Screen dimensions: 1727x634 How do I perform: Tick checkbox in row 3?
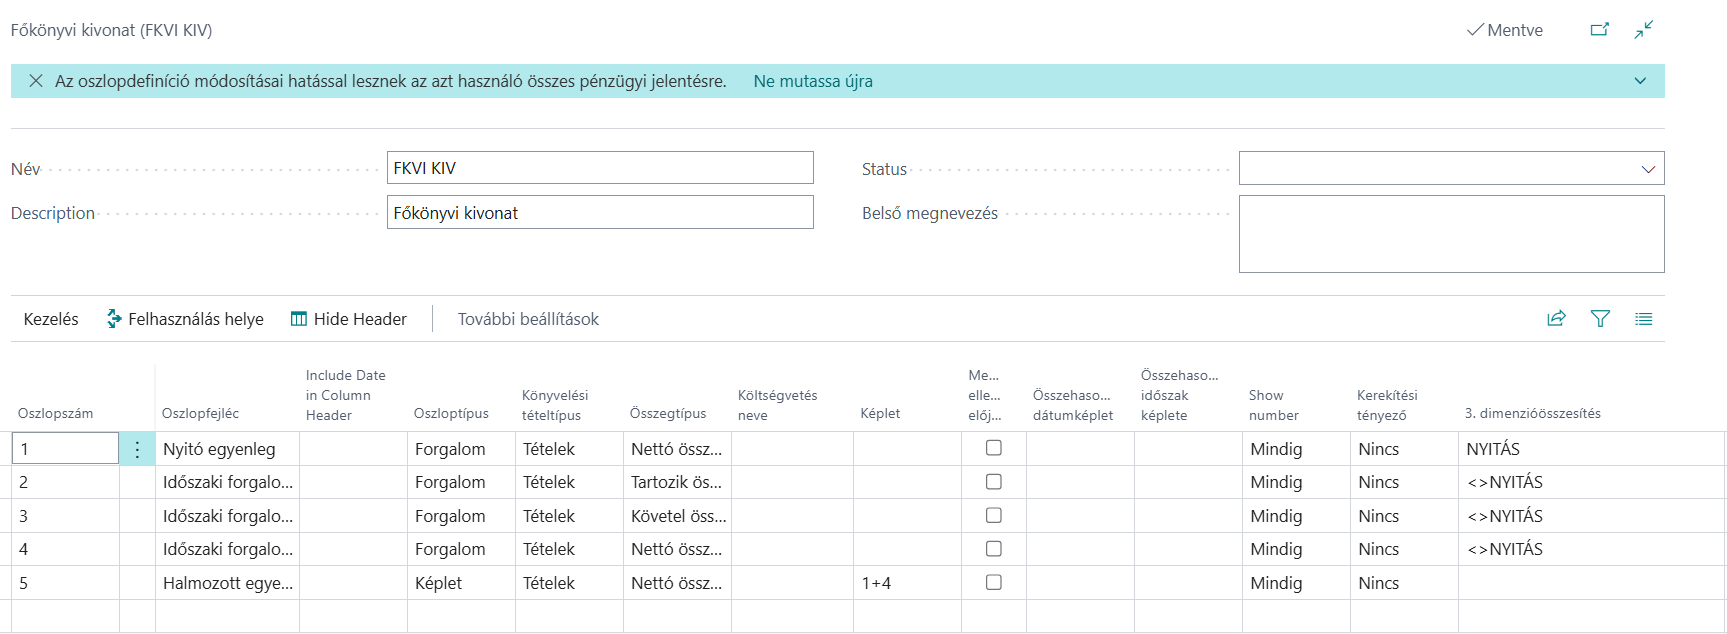coord(993,515)
